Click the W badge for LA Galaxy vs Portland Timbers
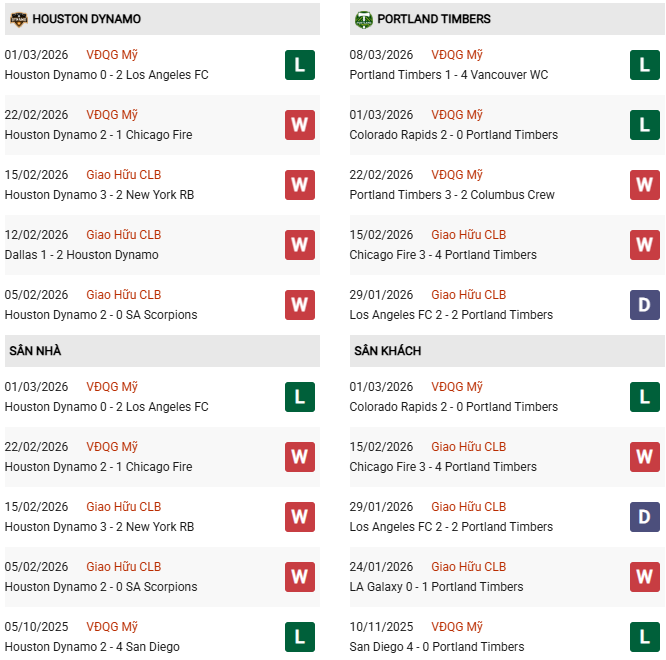The height and width of the screenshot is (660, 666). point(645,577)
